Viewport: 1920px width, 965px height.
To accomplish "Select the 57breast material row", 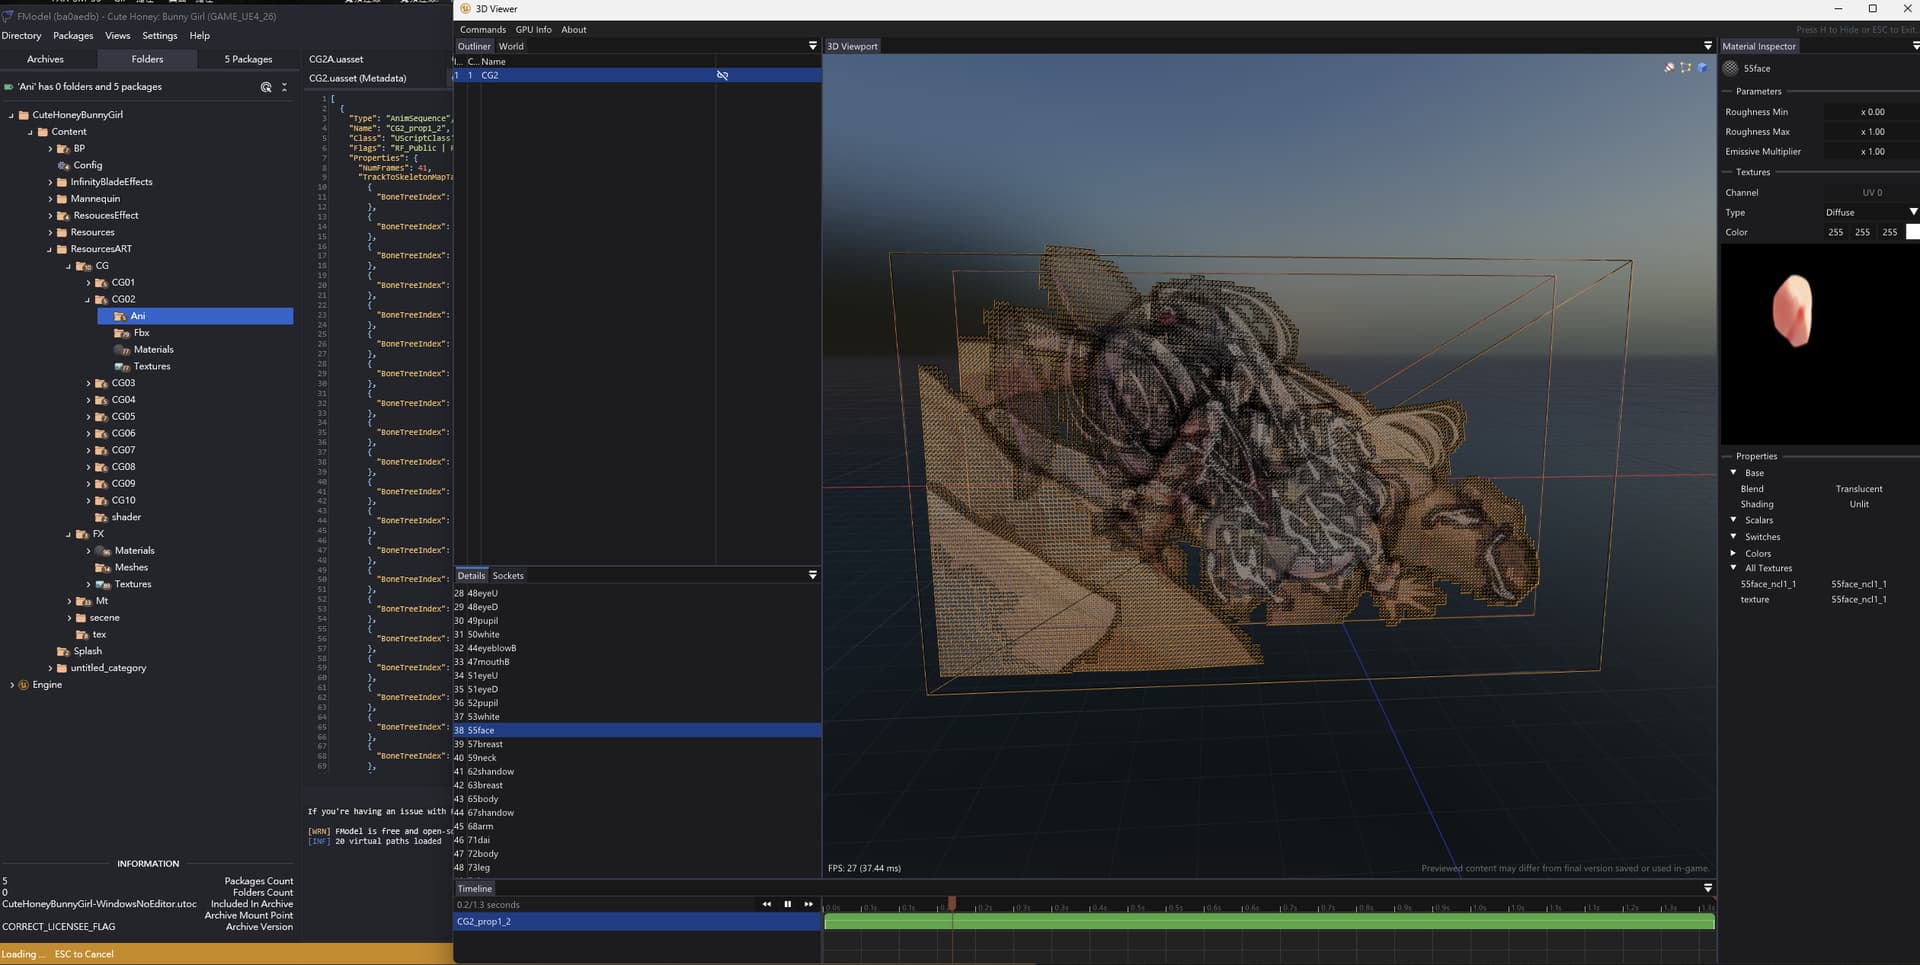I will pyautogui.click(x=637, y=744).
